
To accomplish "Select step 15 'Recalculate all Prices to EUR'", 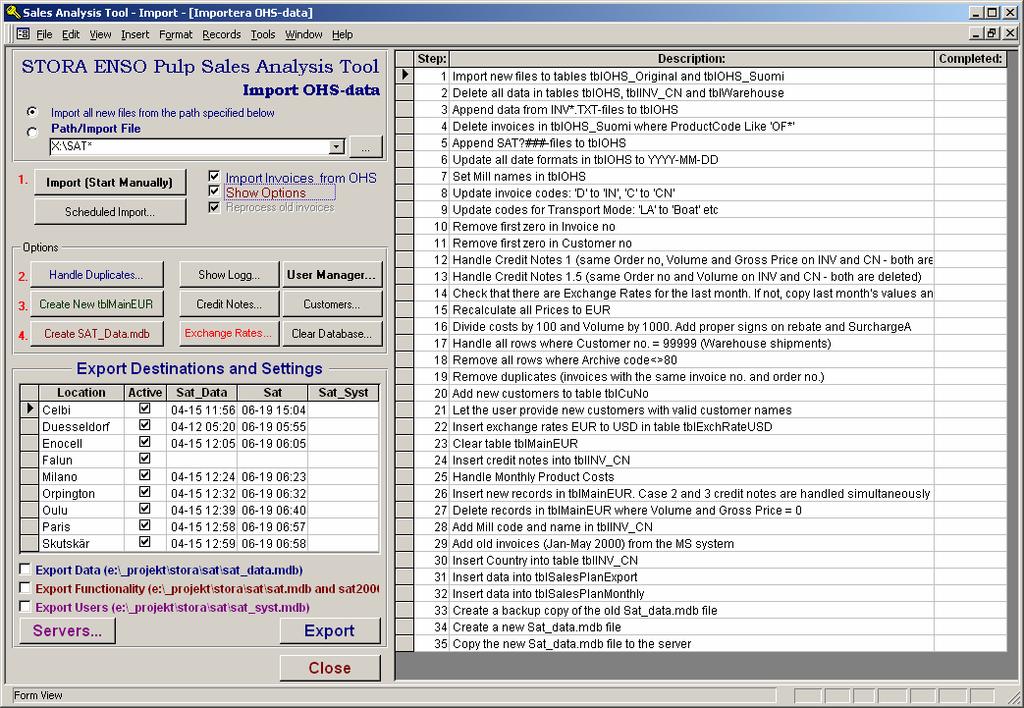I will click(692, 310).
